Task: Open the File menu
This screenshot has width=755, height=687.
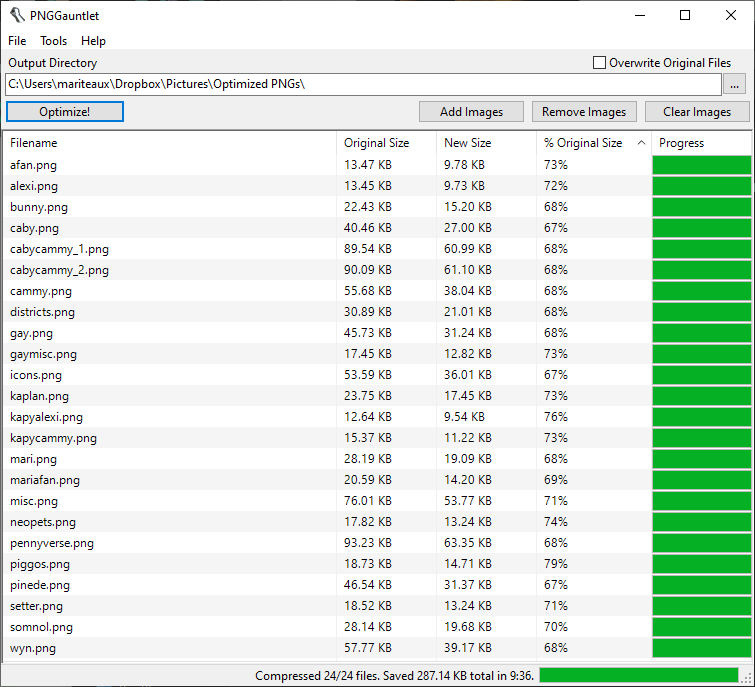Action: click(17, 41)
